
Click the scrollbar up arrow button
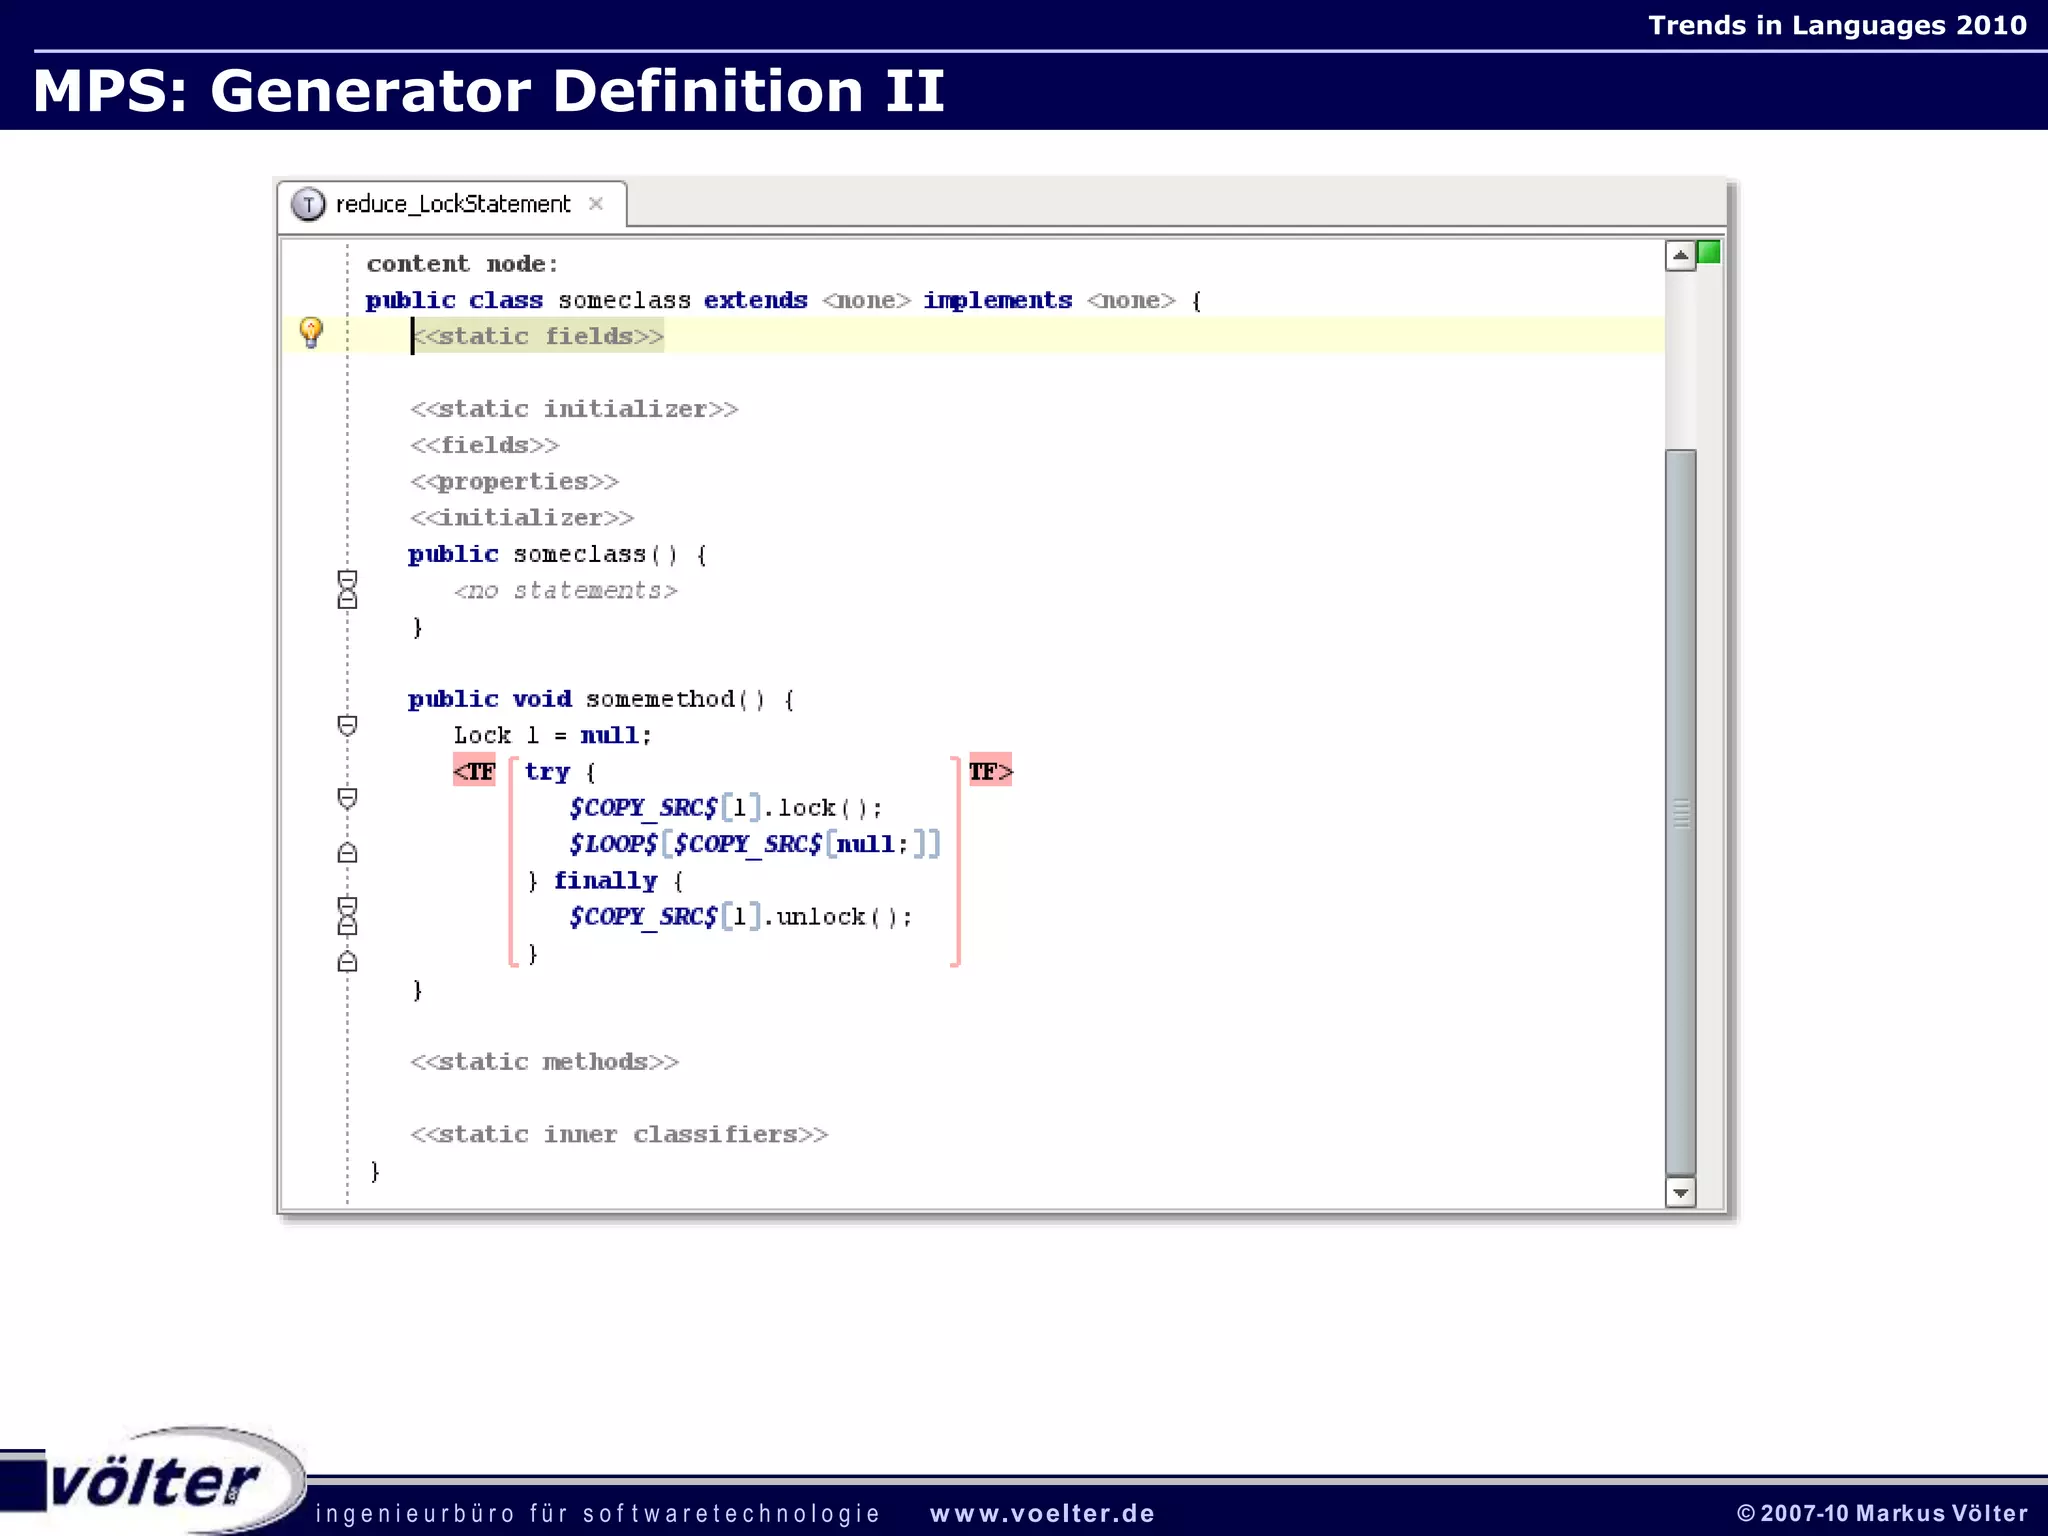[x=1680, y=257]
